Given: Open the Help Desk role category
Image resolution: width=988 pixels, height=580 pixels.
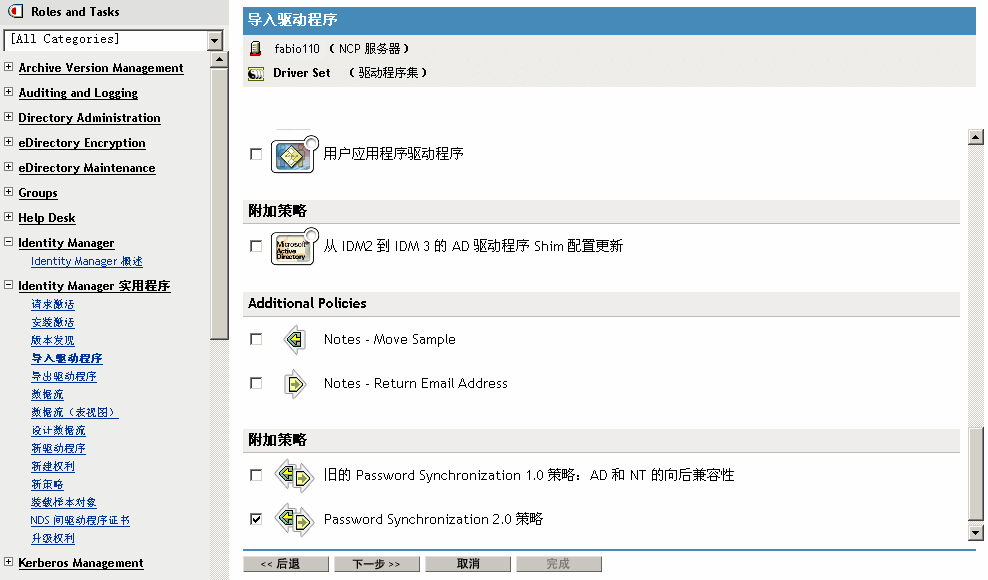Looking at the screenshot, I should pos(47,218).
